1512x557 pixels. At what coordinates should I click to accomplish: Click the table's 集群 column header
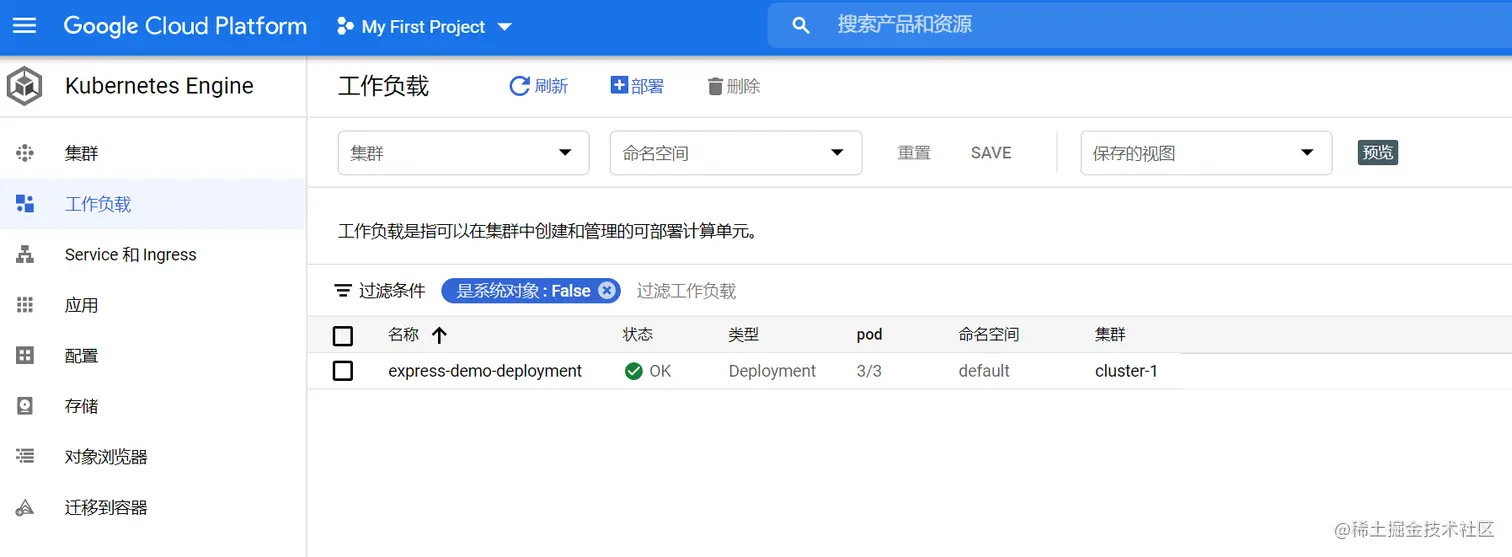[x=1110, y=335]
